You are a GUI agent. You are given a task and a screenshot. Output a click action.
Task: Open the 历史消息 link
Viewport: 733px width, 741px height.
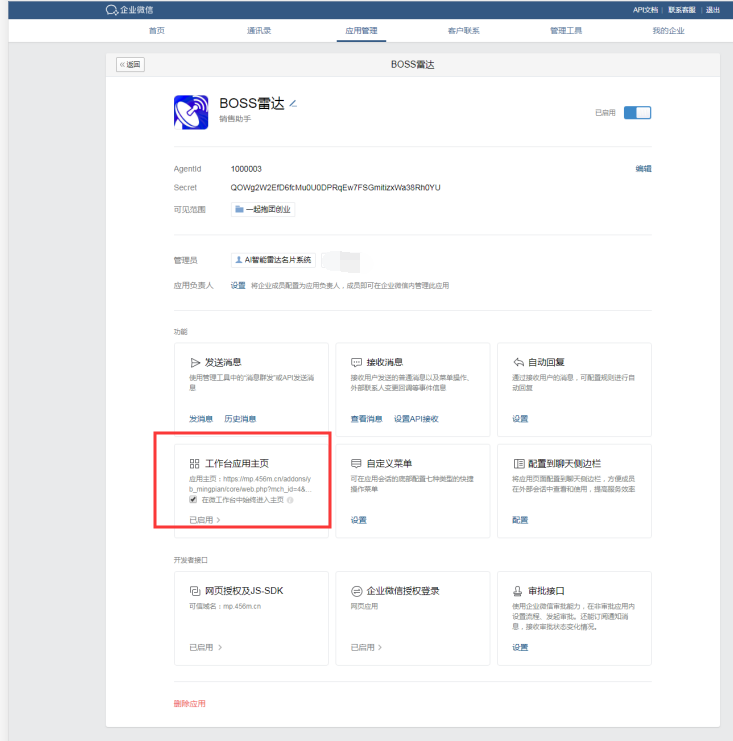(x=240, y=419)
